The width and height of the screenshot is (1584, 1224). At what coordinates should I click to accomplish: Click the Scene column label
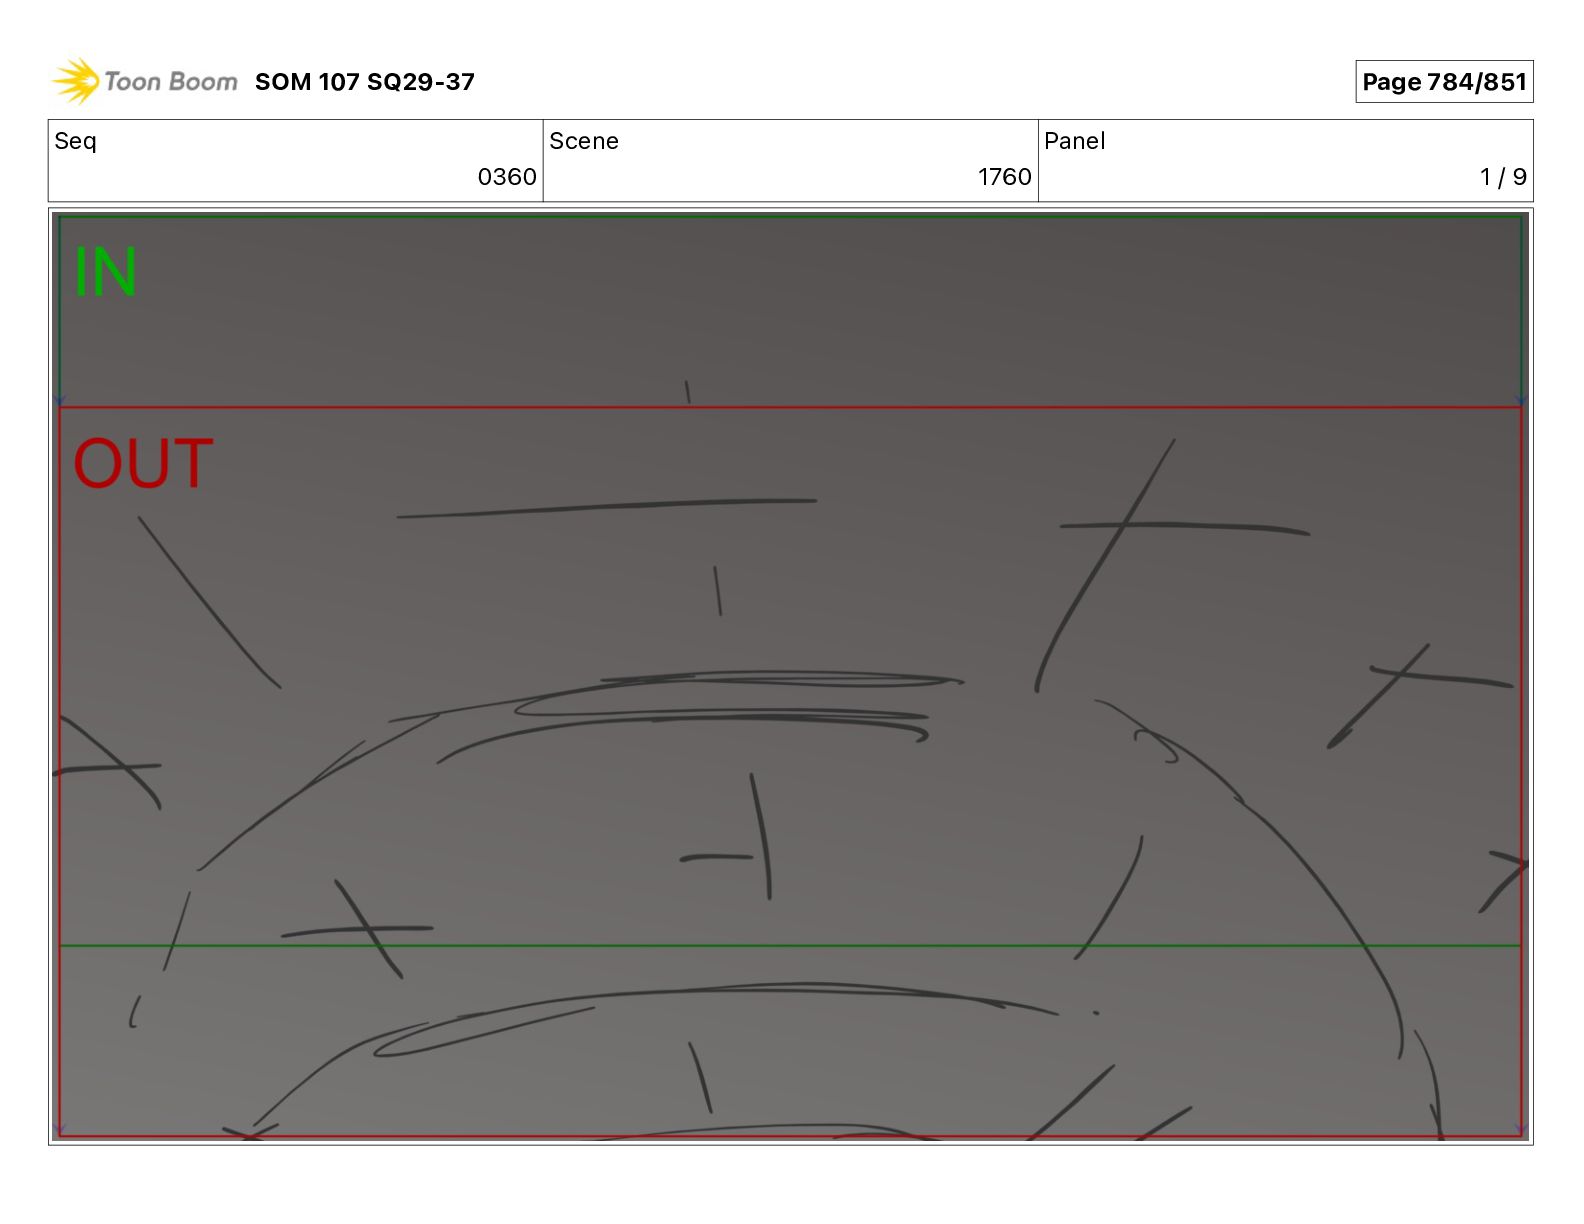(x=584, y=141)
